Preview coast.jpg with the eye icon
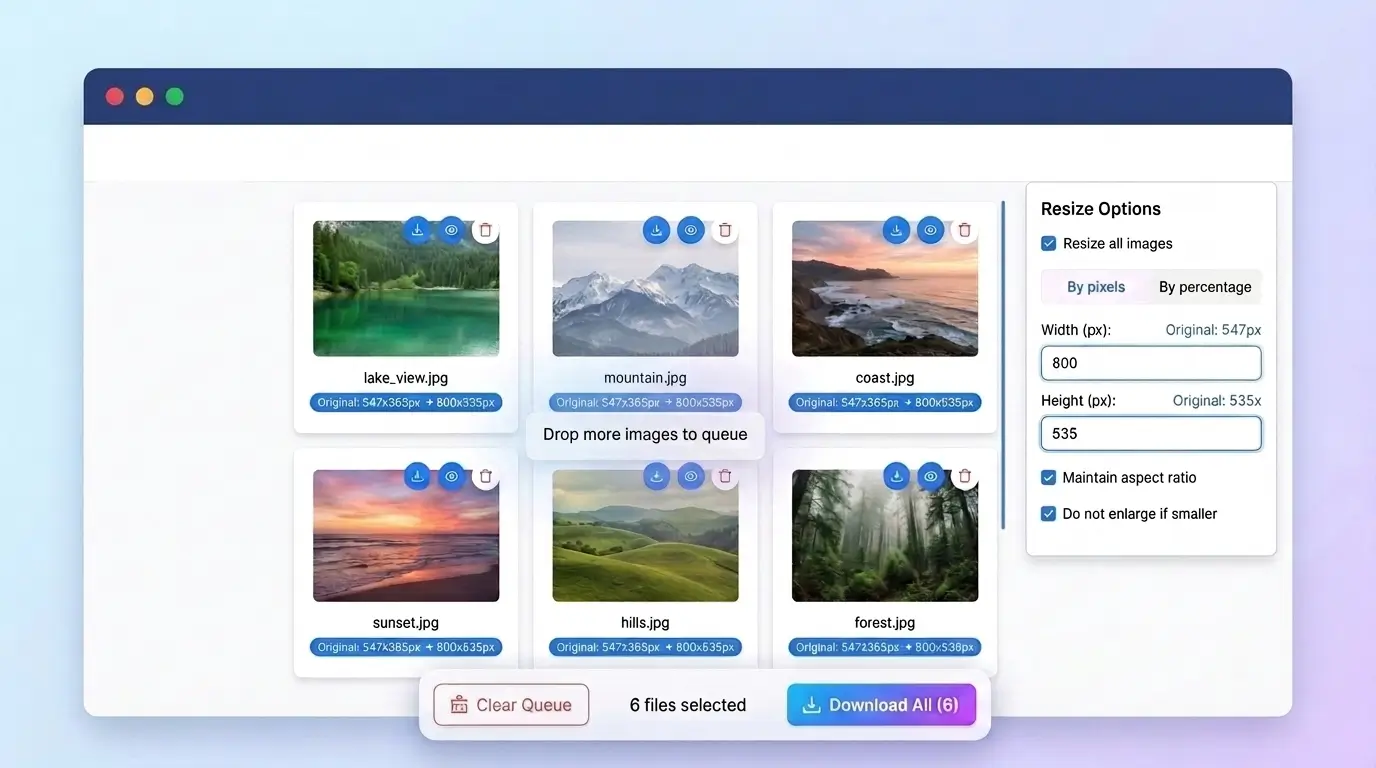The width and height of the screenshot is (1376, 768). pyautogui.click(x=931, y=230)
